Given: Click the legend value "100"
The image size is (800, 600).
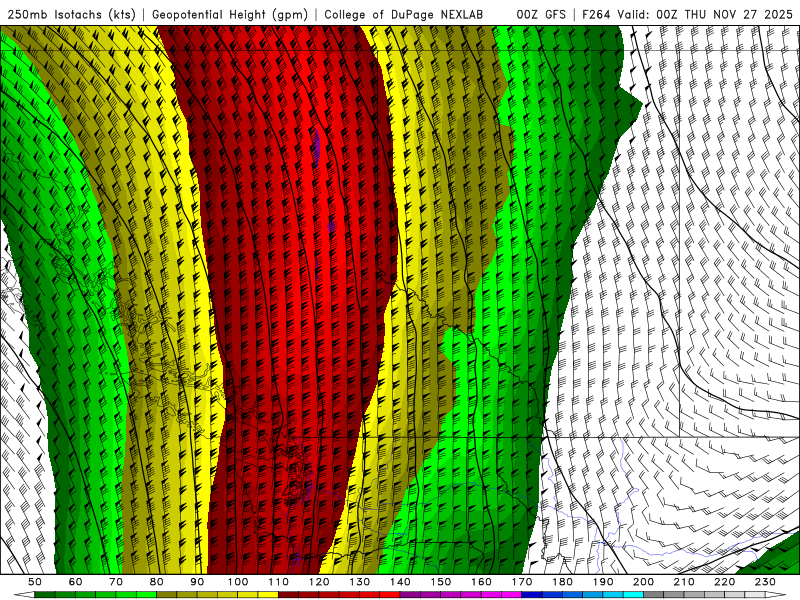Looking at the screenshot, I should (238, 582).
